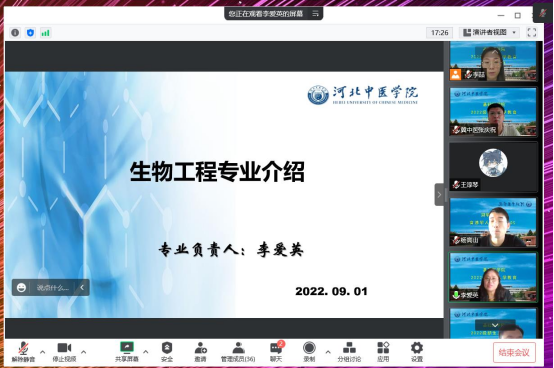Open 管理成员 participants panel

238,351
